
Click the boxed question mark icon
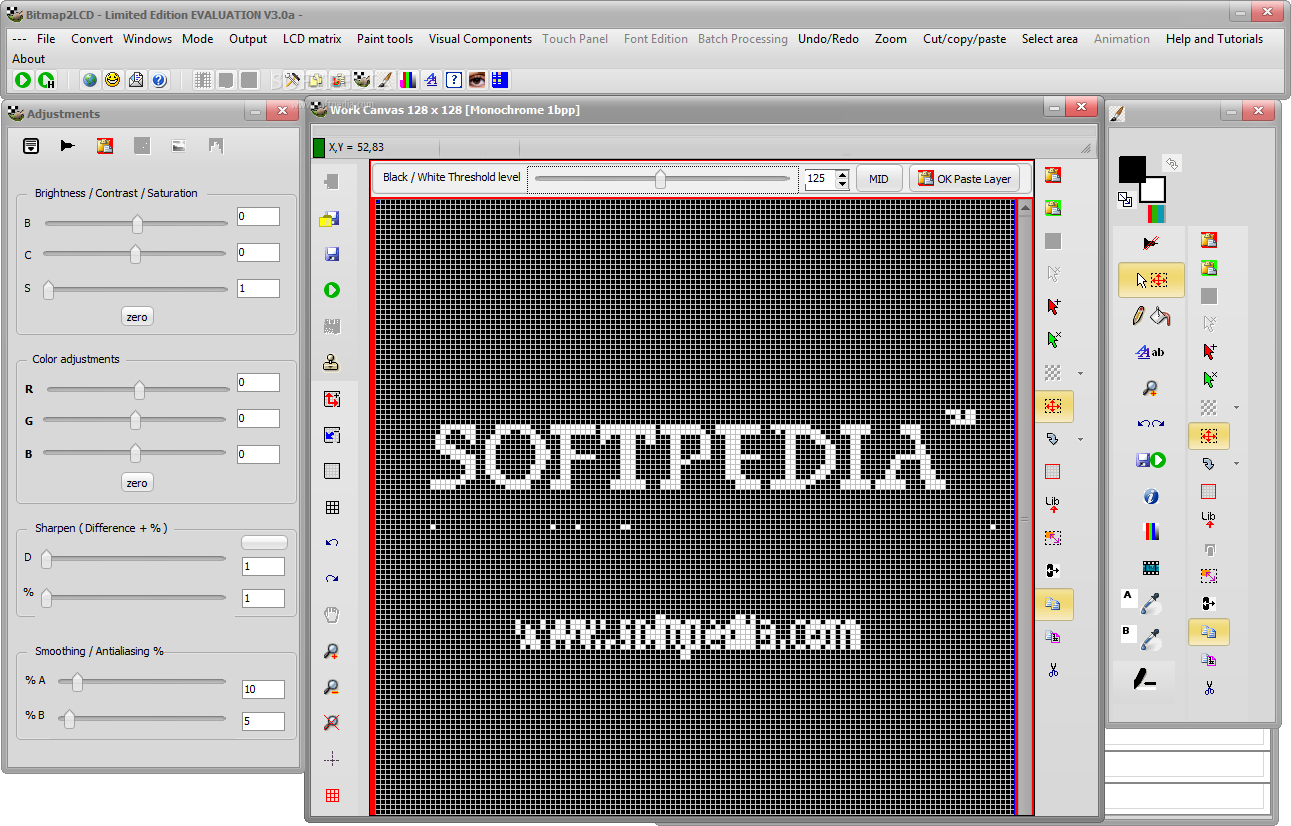click(x=454, y=80)
